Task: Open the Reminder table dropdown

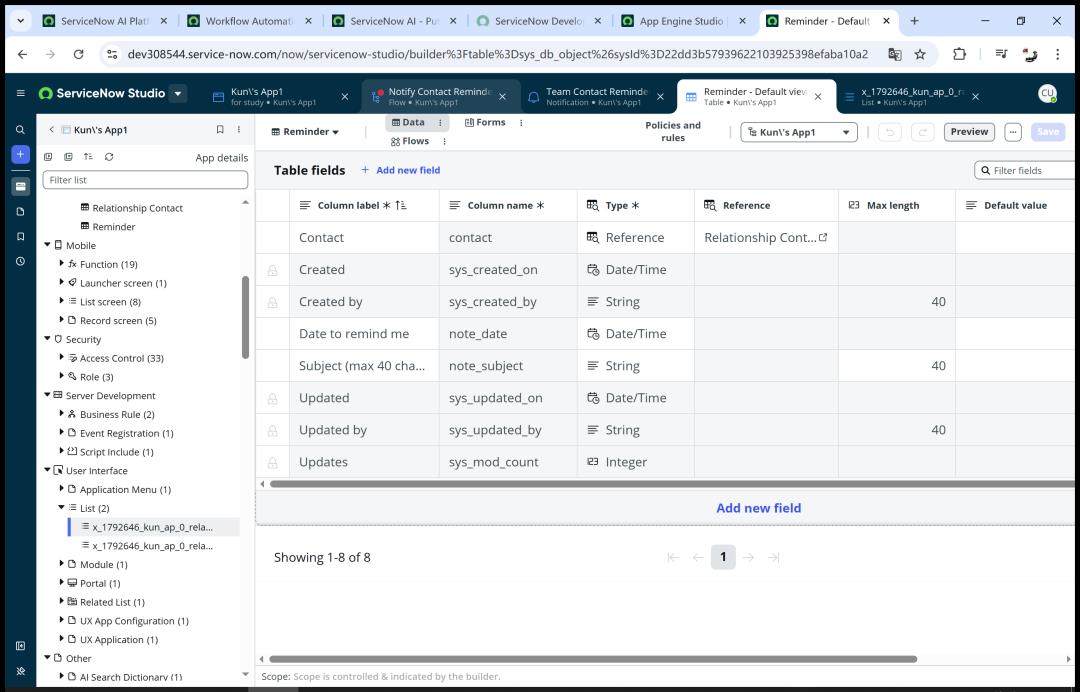Action: (x=305, y=132)
